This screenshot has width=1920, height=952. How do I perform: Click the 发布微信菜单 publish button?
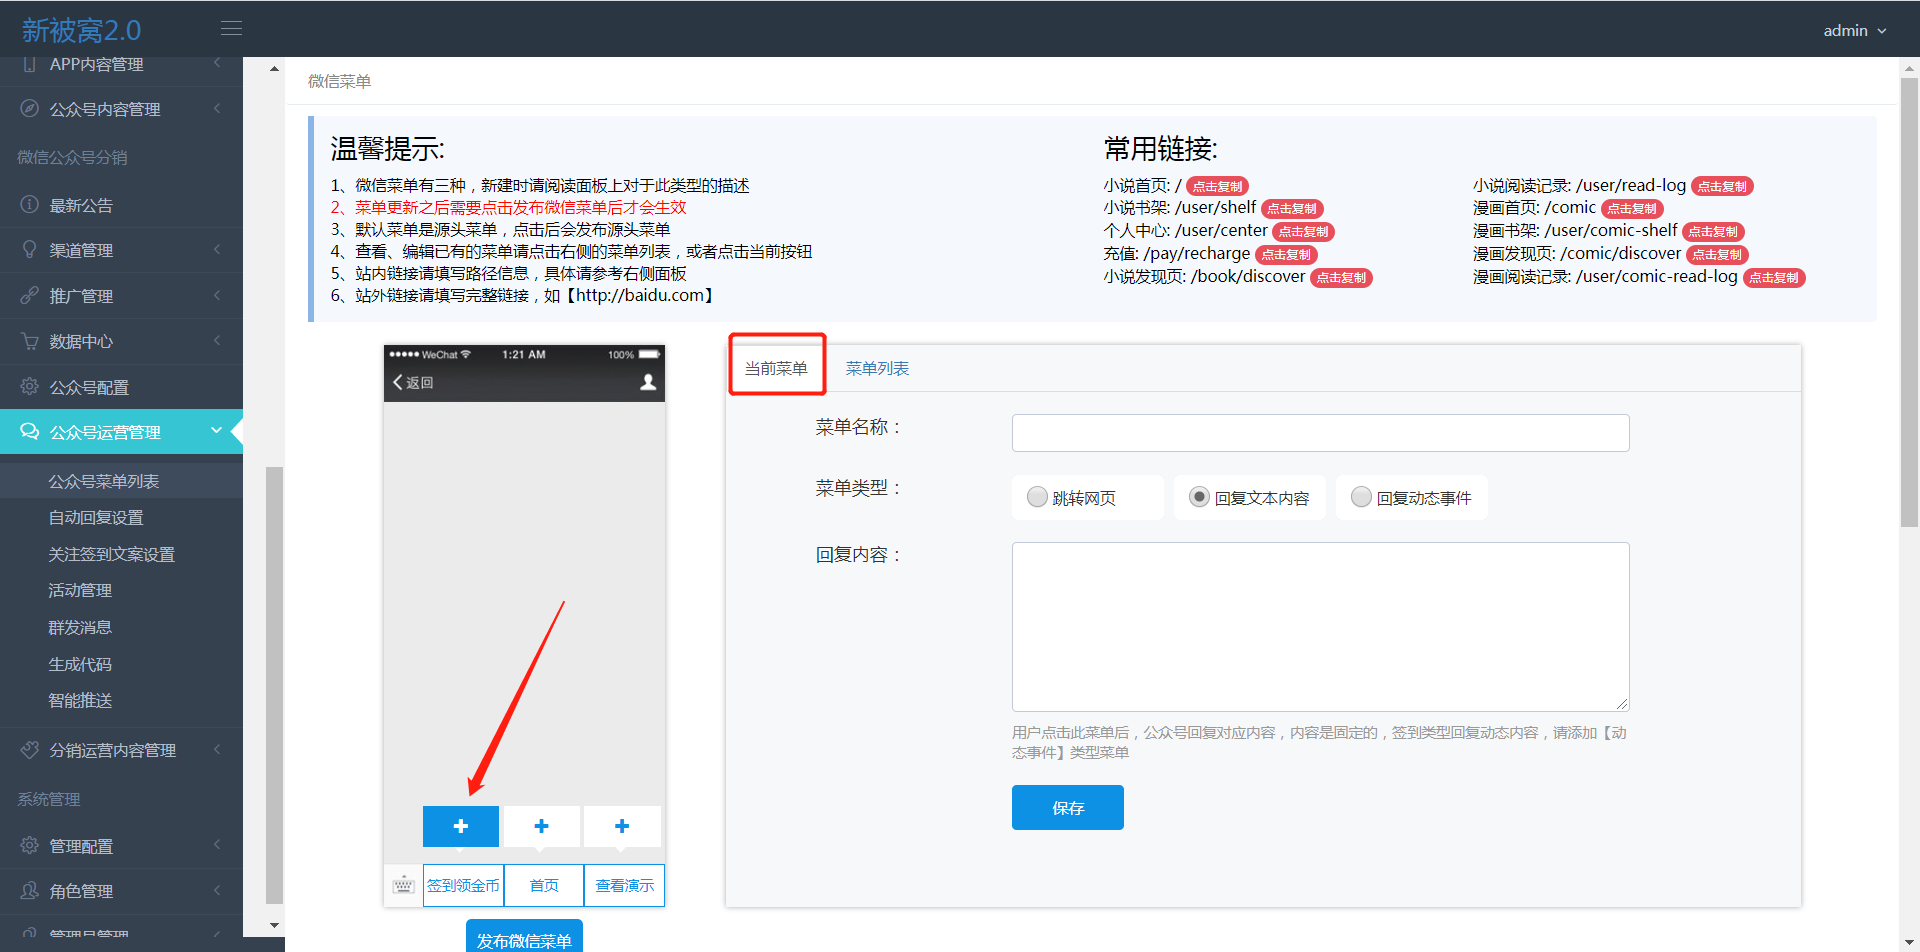click(524, 938)
